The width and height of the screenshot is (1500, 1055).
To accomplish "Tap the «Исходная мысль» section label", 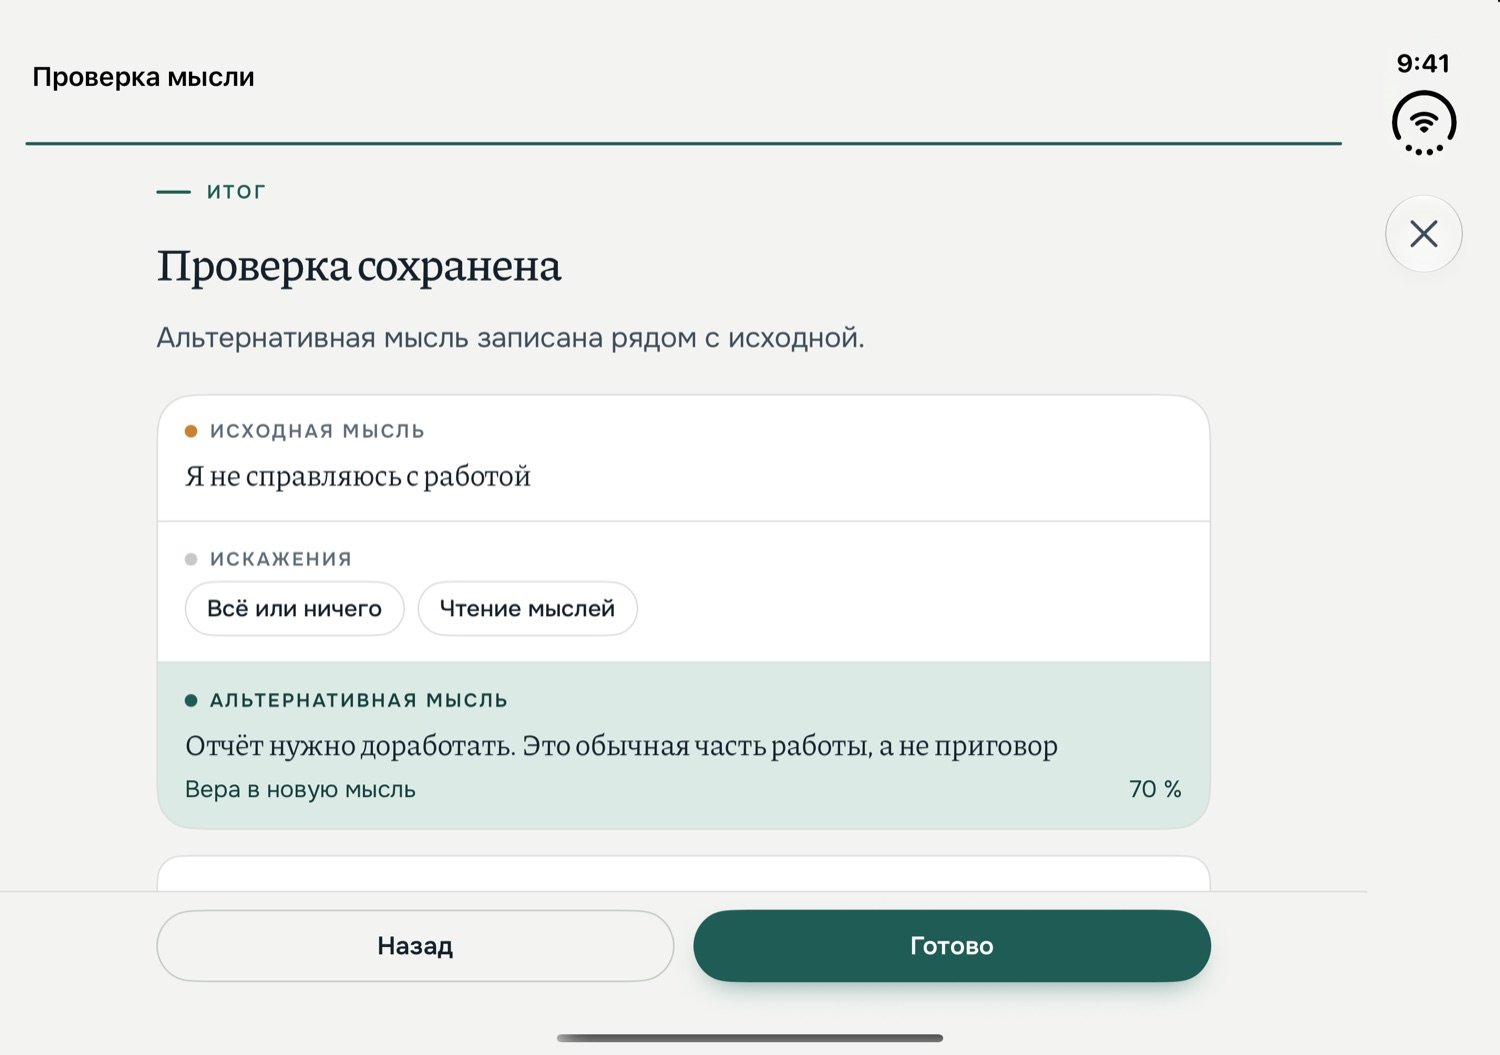I will [317, 431].
